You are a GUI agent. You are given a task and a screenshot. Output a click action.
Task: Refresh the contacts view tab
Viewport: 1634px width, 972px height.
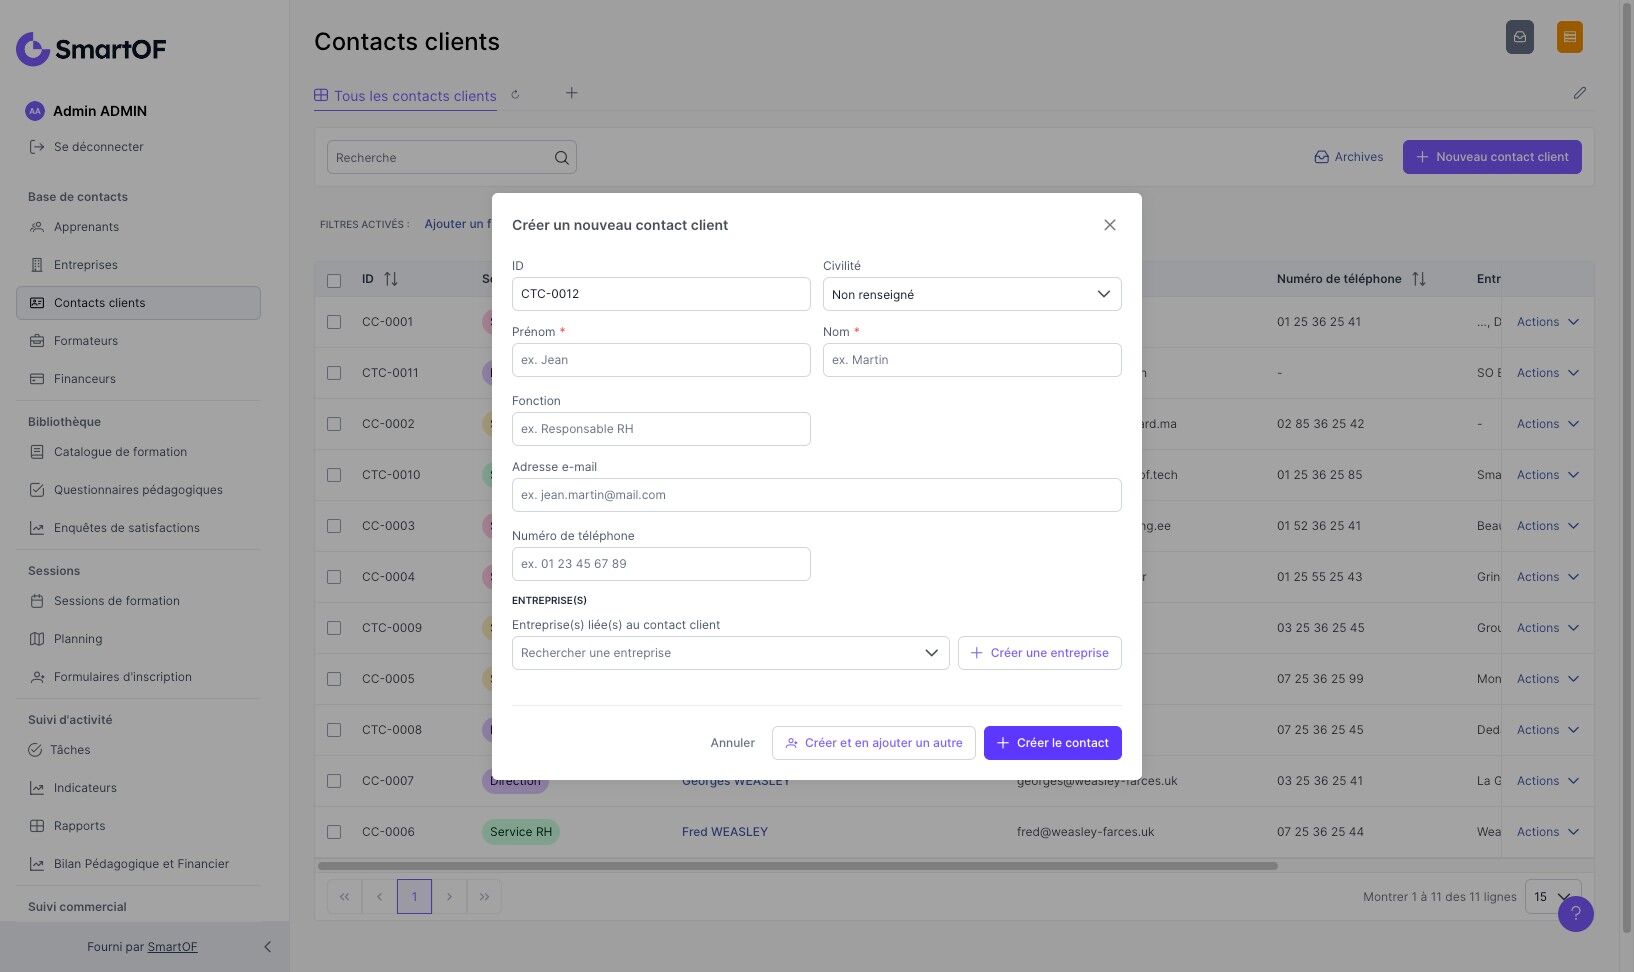click(515, 95)
